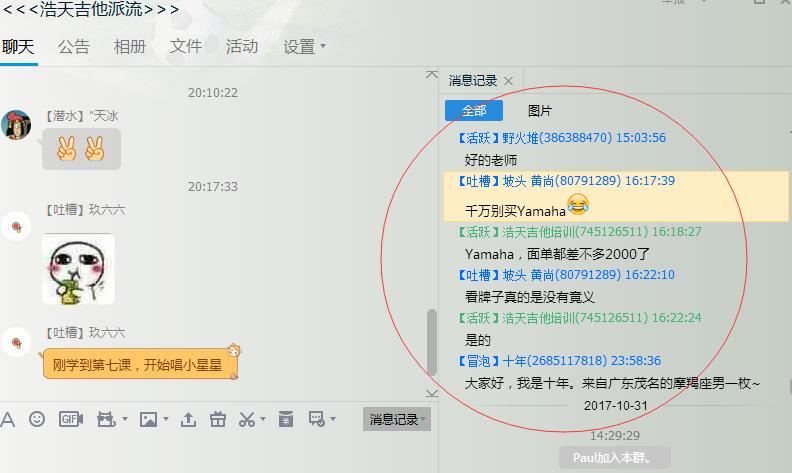Click the 刚学到第七课 message bubble
Image resolution: width=792 pixels, height=473 pixels.
pos(140,363)
